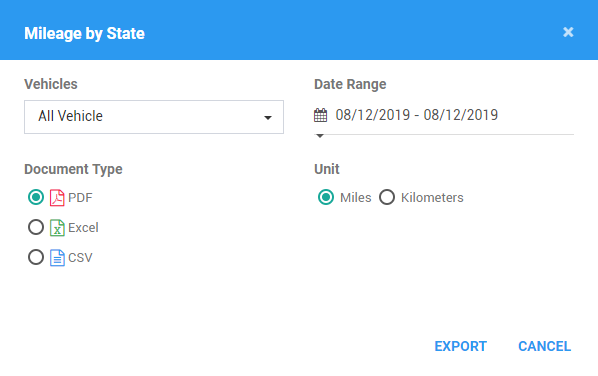This screenshot has width=598, height=376.
Task: Click the Excel spreadsheet icon
Action: (x=57, y=228)
